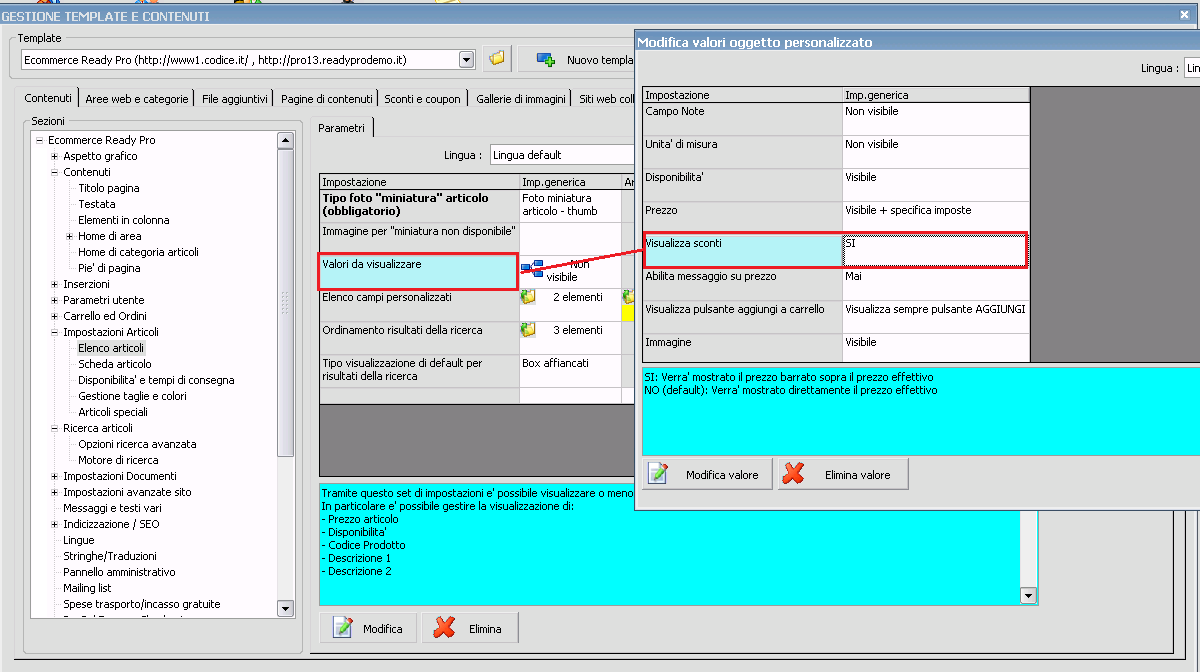Select Pannello amministrativo tree item
This screenshot has height=672, width=1200.
119,572
